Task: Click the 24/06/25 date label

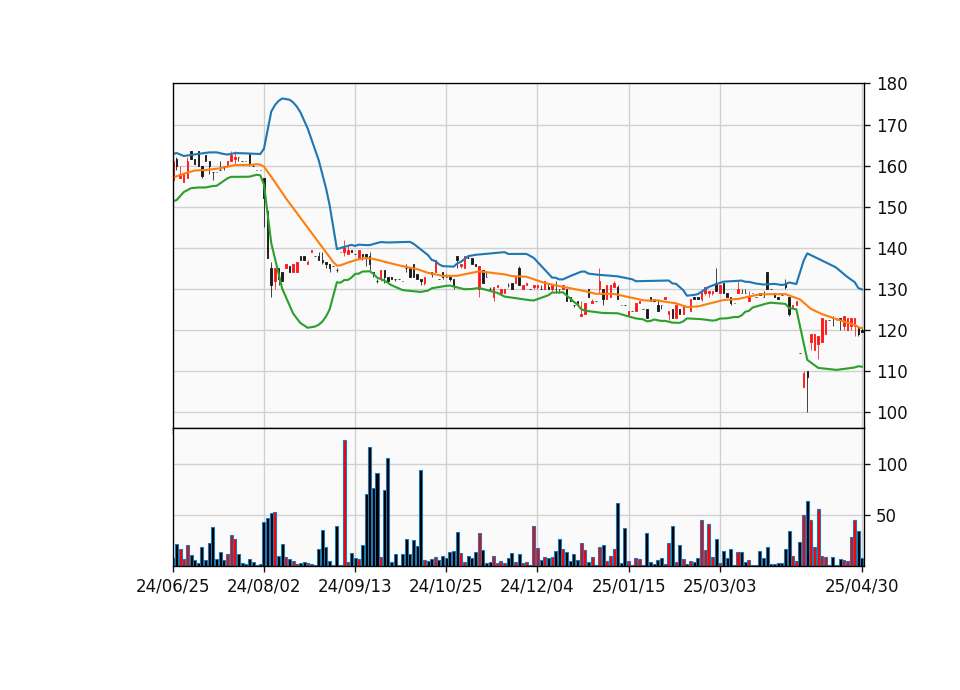Action: [x=173, y=587]
